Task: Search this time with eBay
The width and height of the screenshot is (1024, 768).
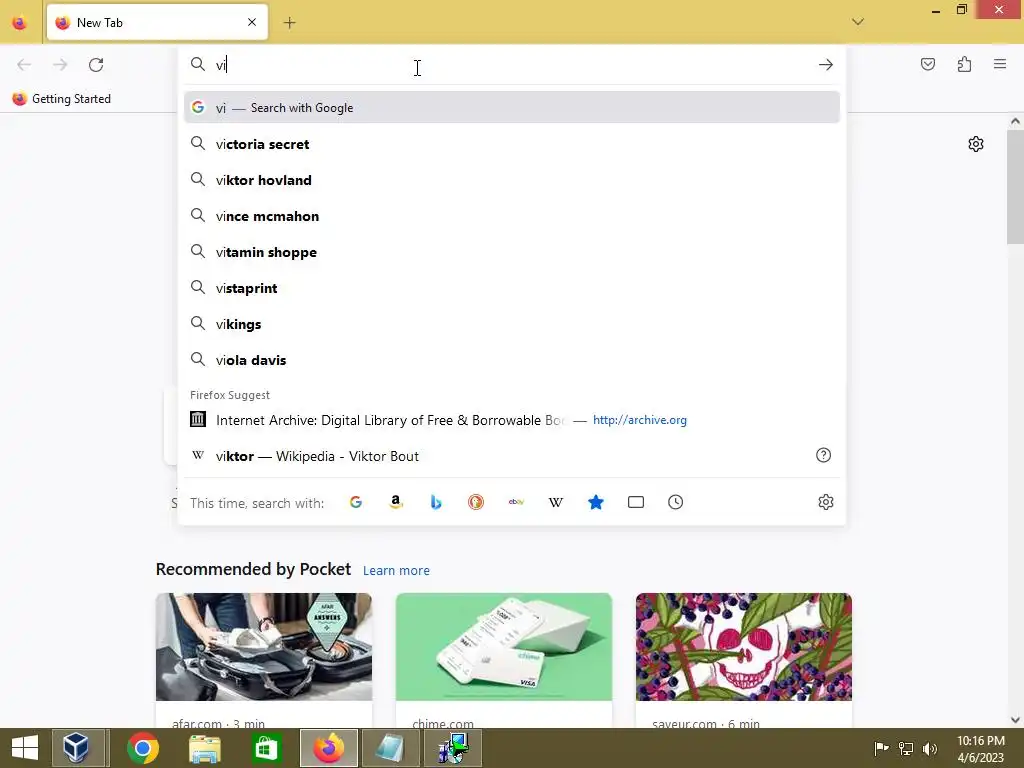Action: (x=516, y=502)
